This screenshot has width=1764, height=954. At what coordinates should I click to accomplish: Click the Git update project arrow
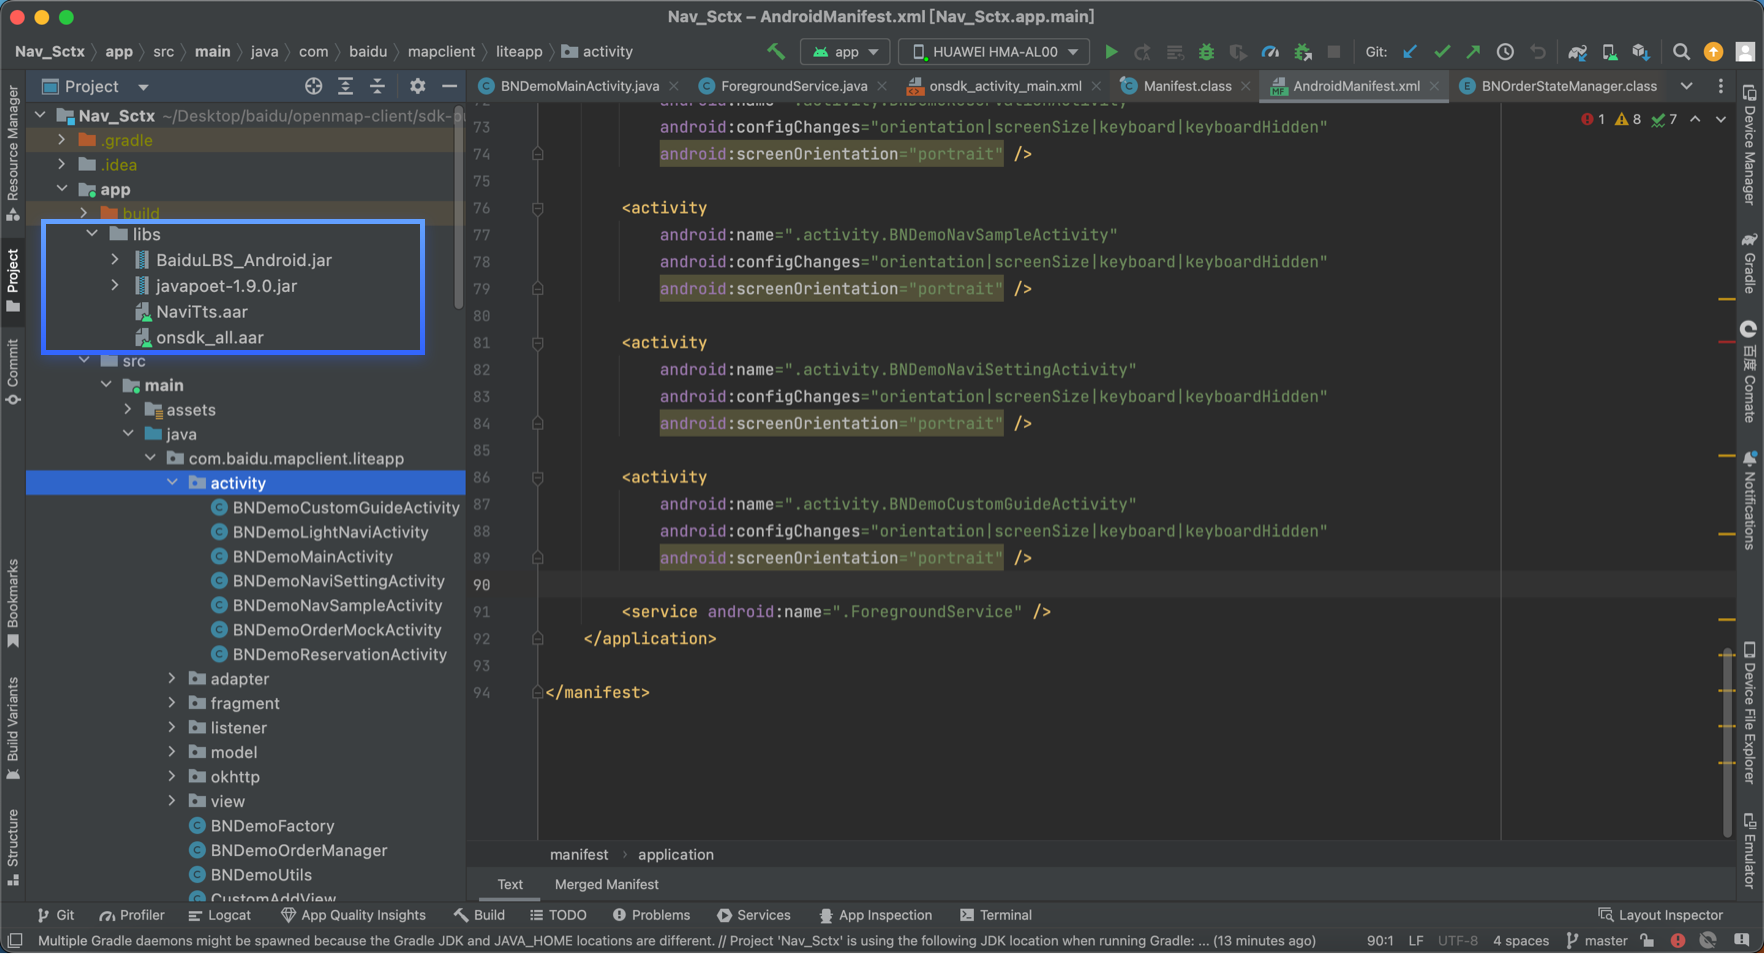click(x=1410, y=52)
